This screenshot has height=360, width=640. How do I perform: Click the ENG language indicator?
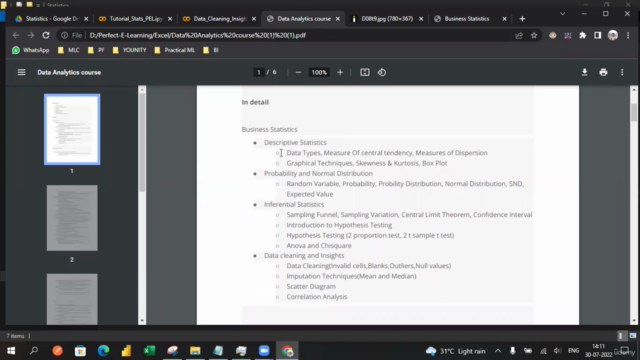point(573,351)
